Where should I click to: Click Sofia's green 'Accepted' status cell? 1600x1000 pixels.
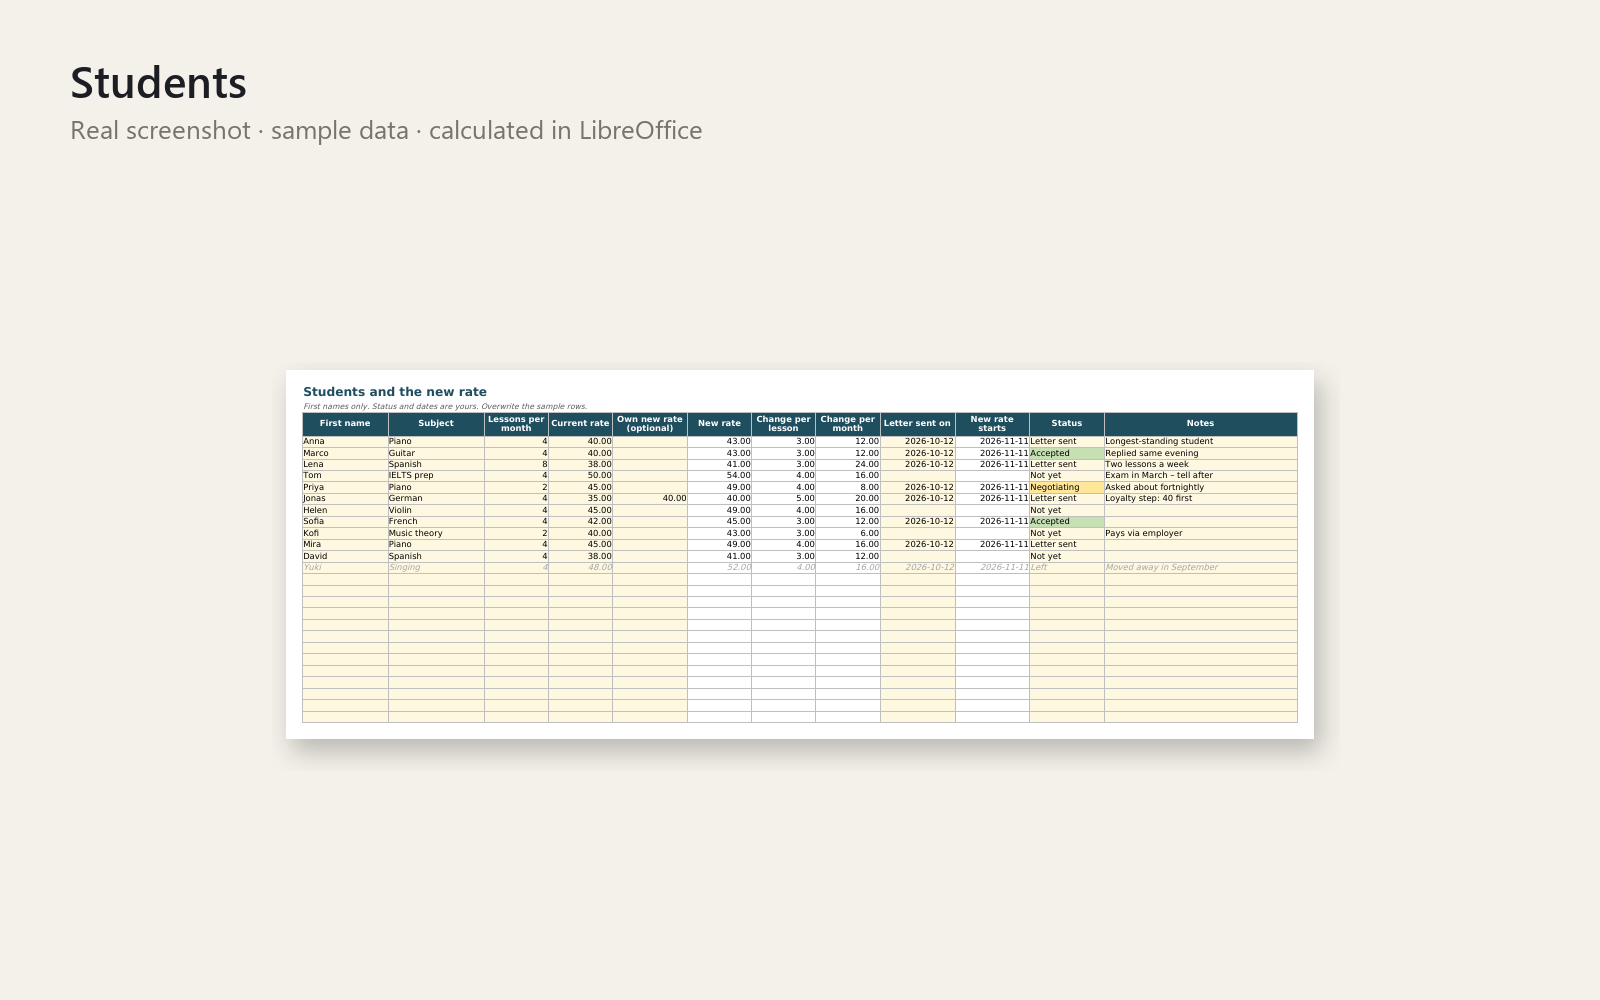[1067, 522]
